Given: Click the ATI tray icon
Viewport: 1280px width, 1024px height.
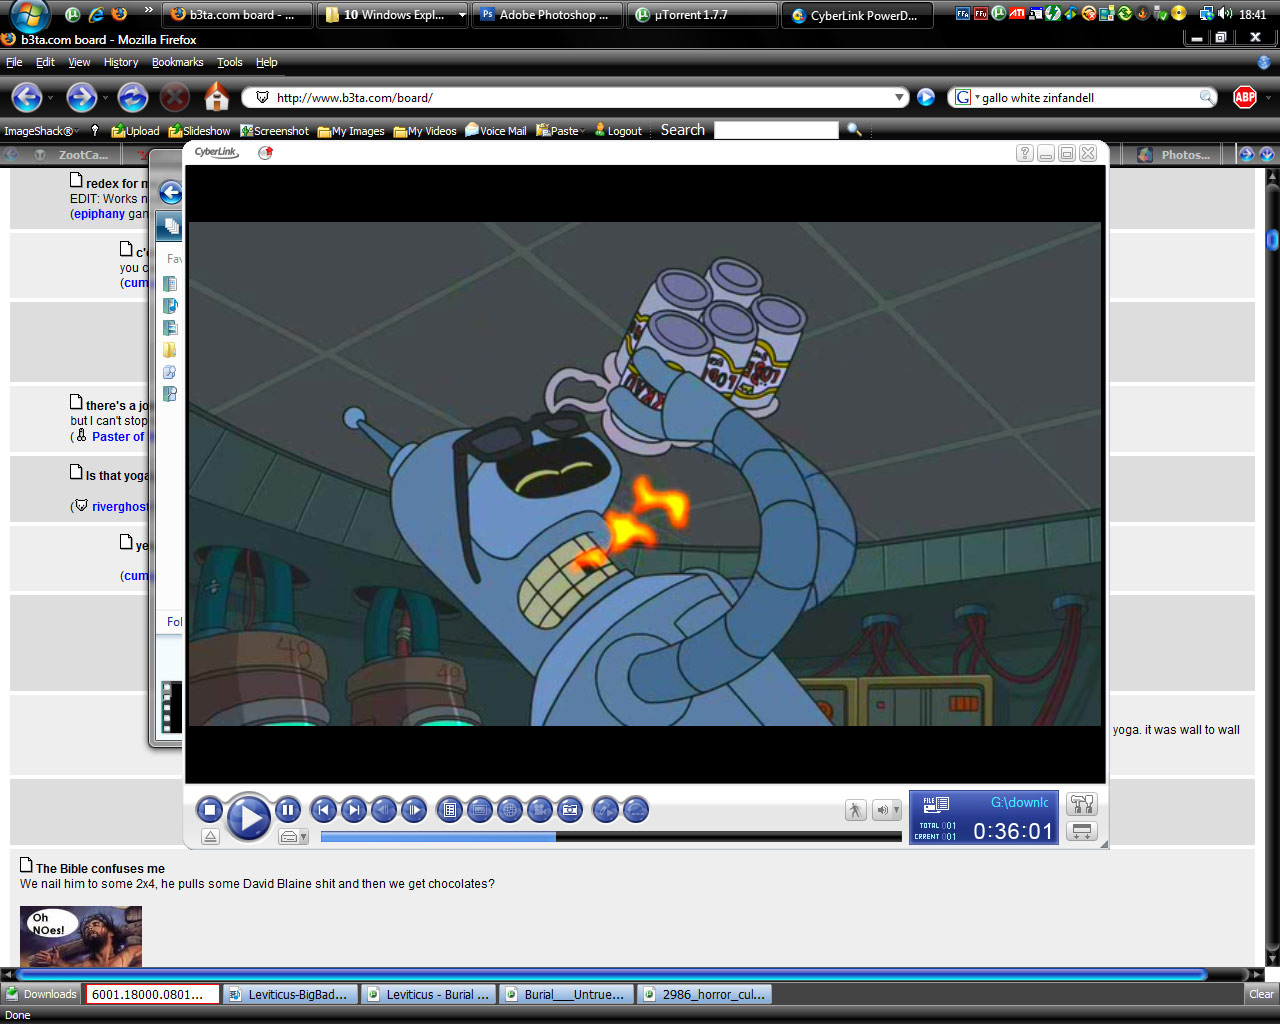Looking at the screenshot, I should tap(1016, 13).
